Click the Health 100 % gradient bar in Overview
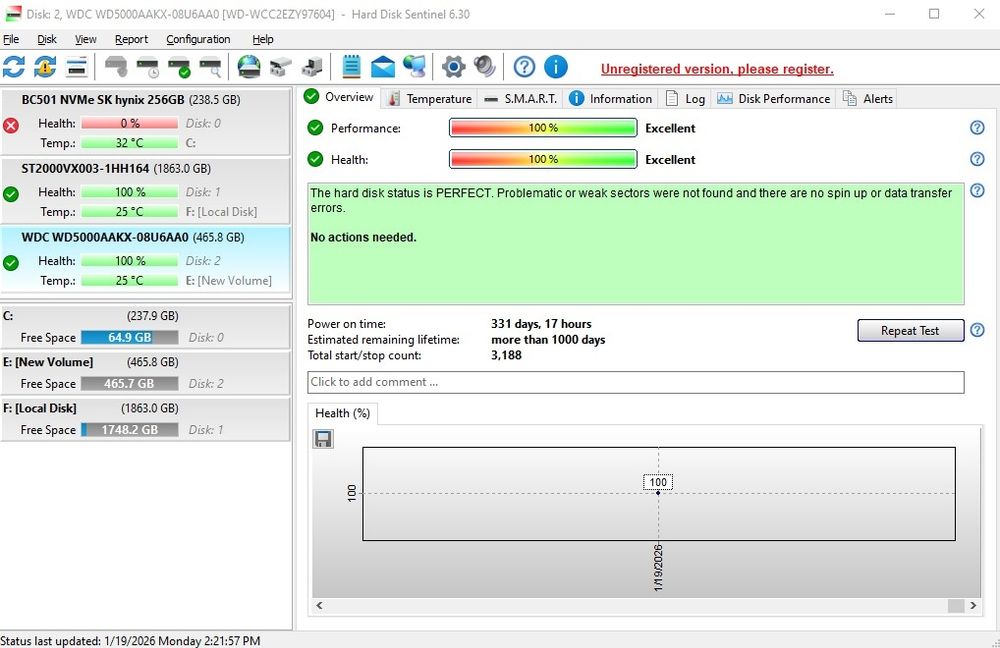1000x648 pixels. (543, 159)
